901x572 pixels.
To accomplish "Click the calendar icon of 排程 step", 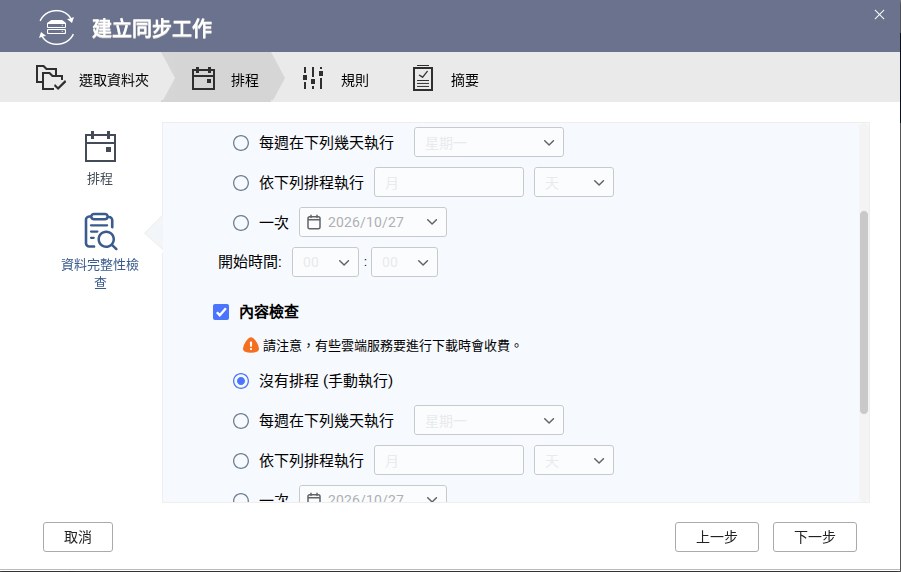I will click(x=203, y=78).
